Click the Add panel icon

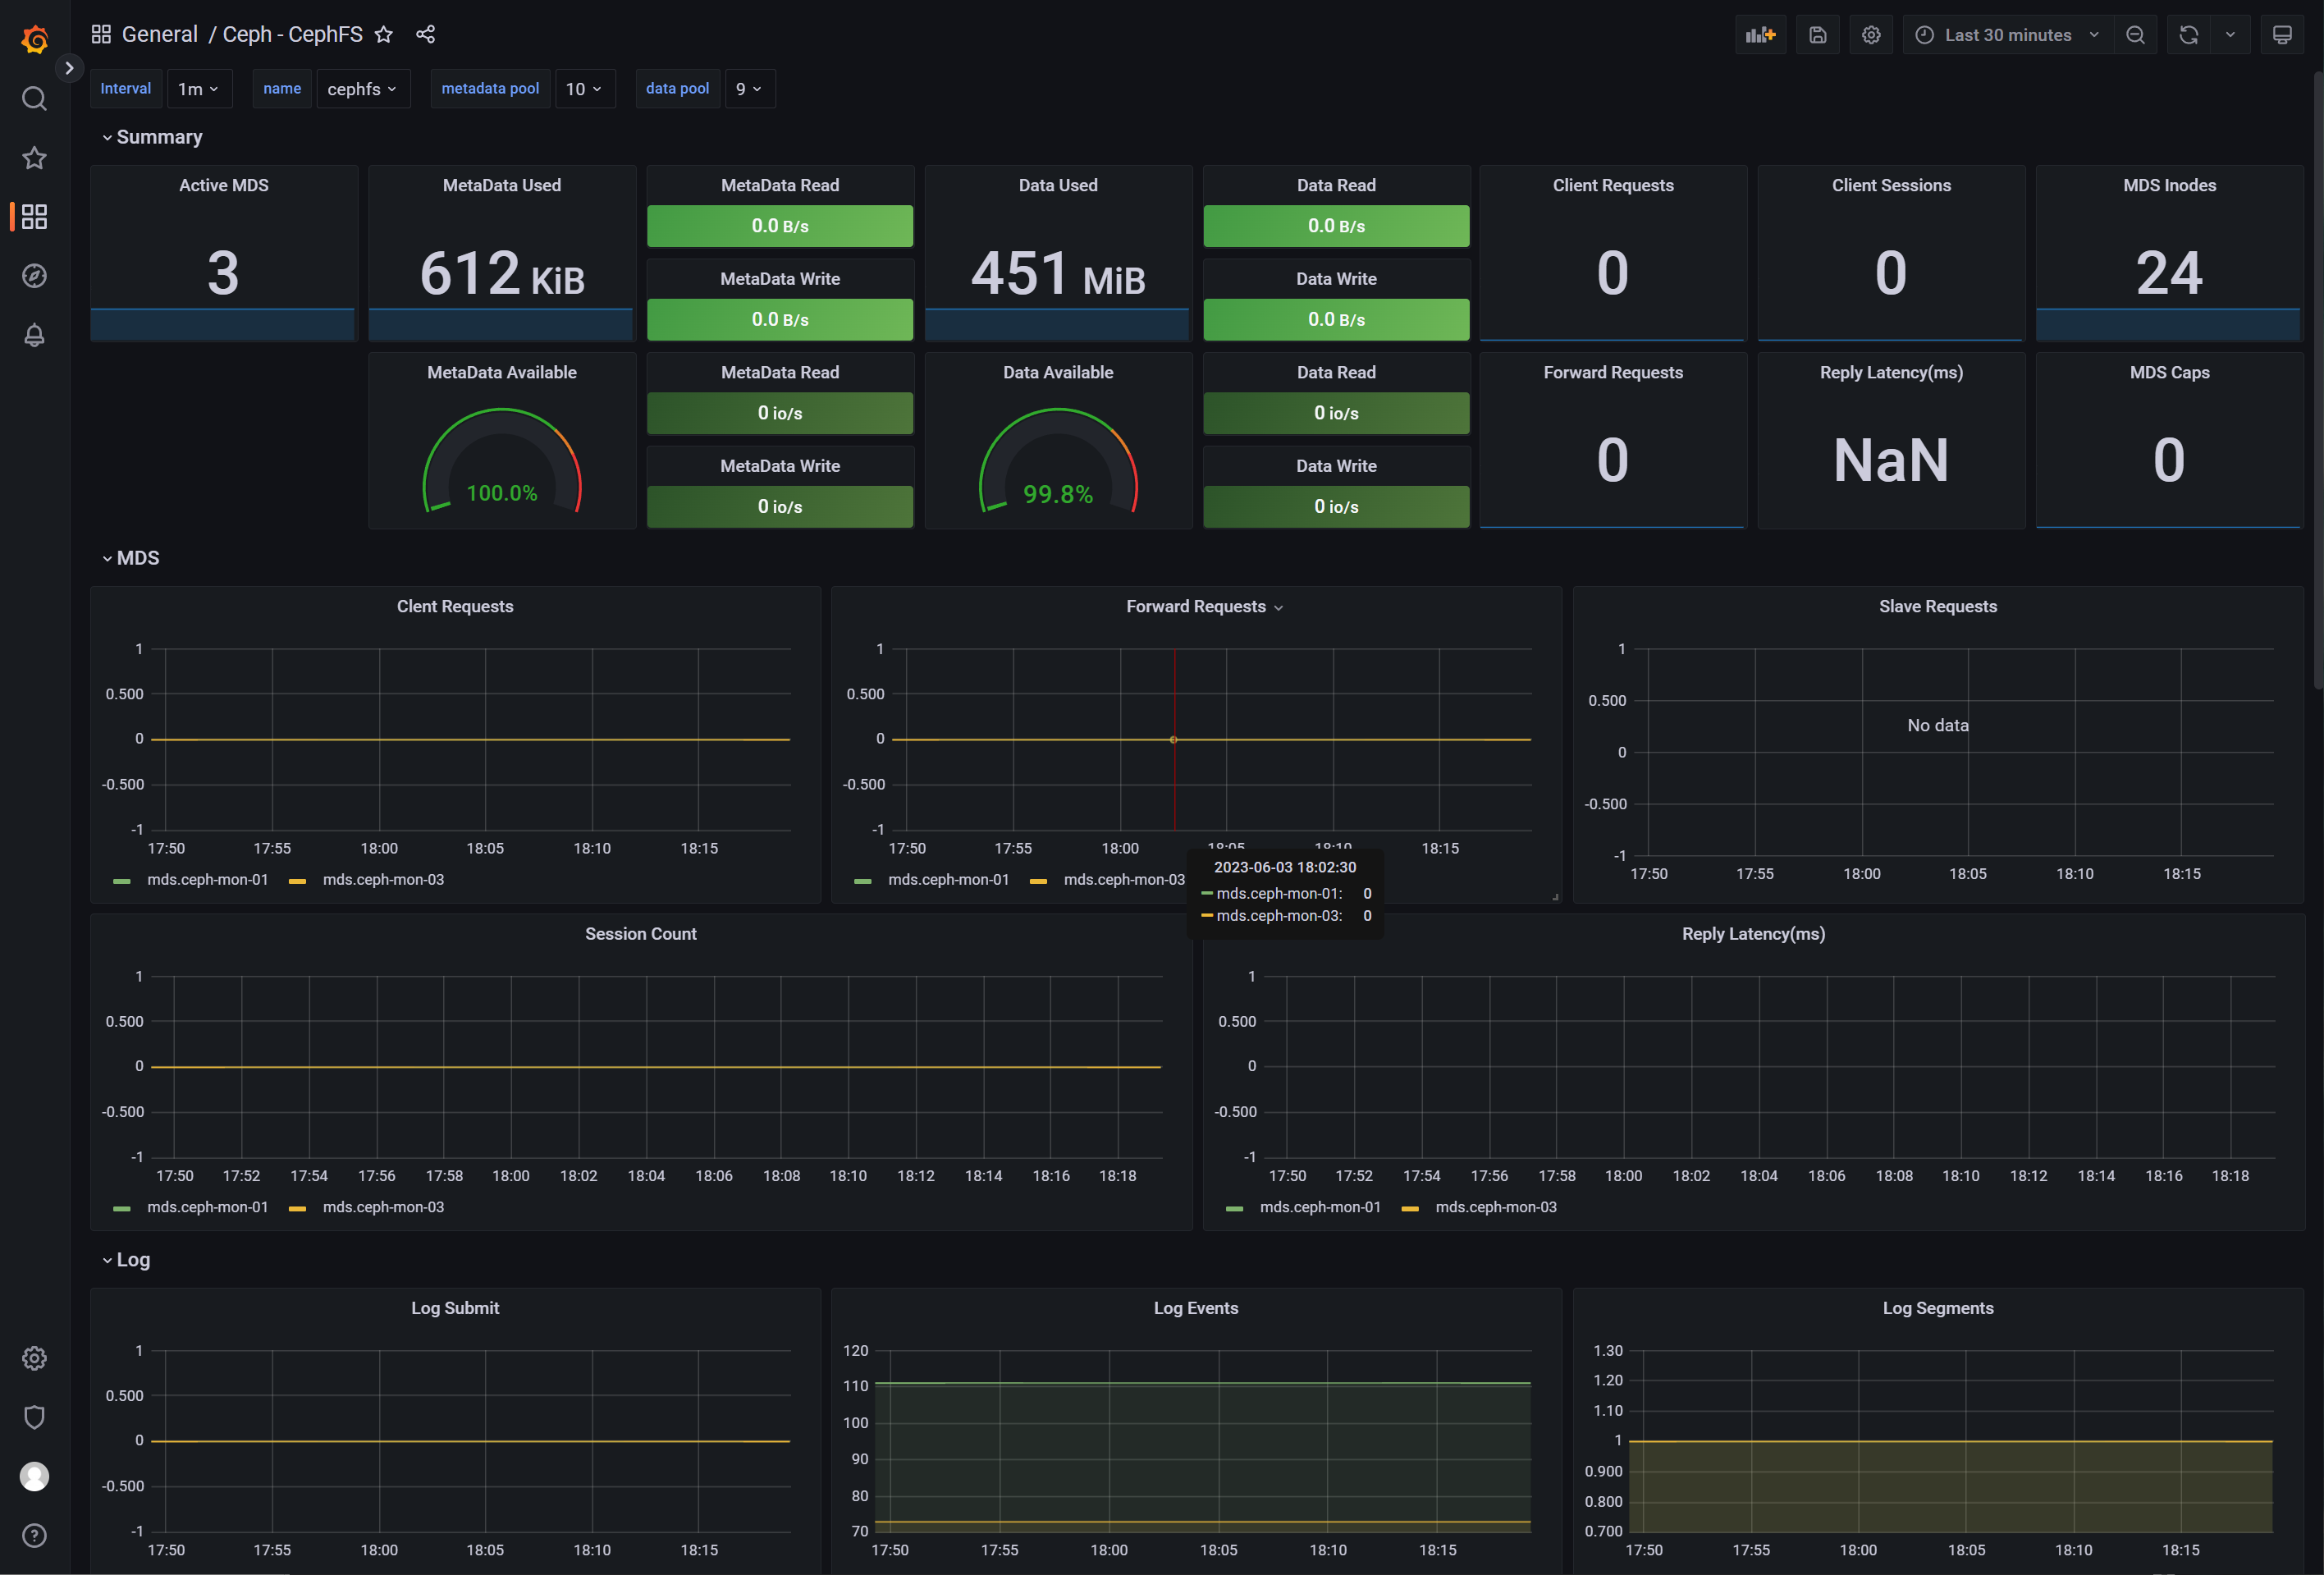(1760, 35)
